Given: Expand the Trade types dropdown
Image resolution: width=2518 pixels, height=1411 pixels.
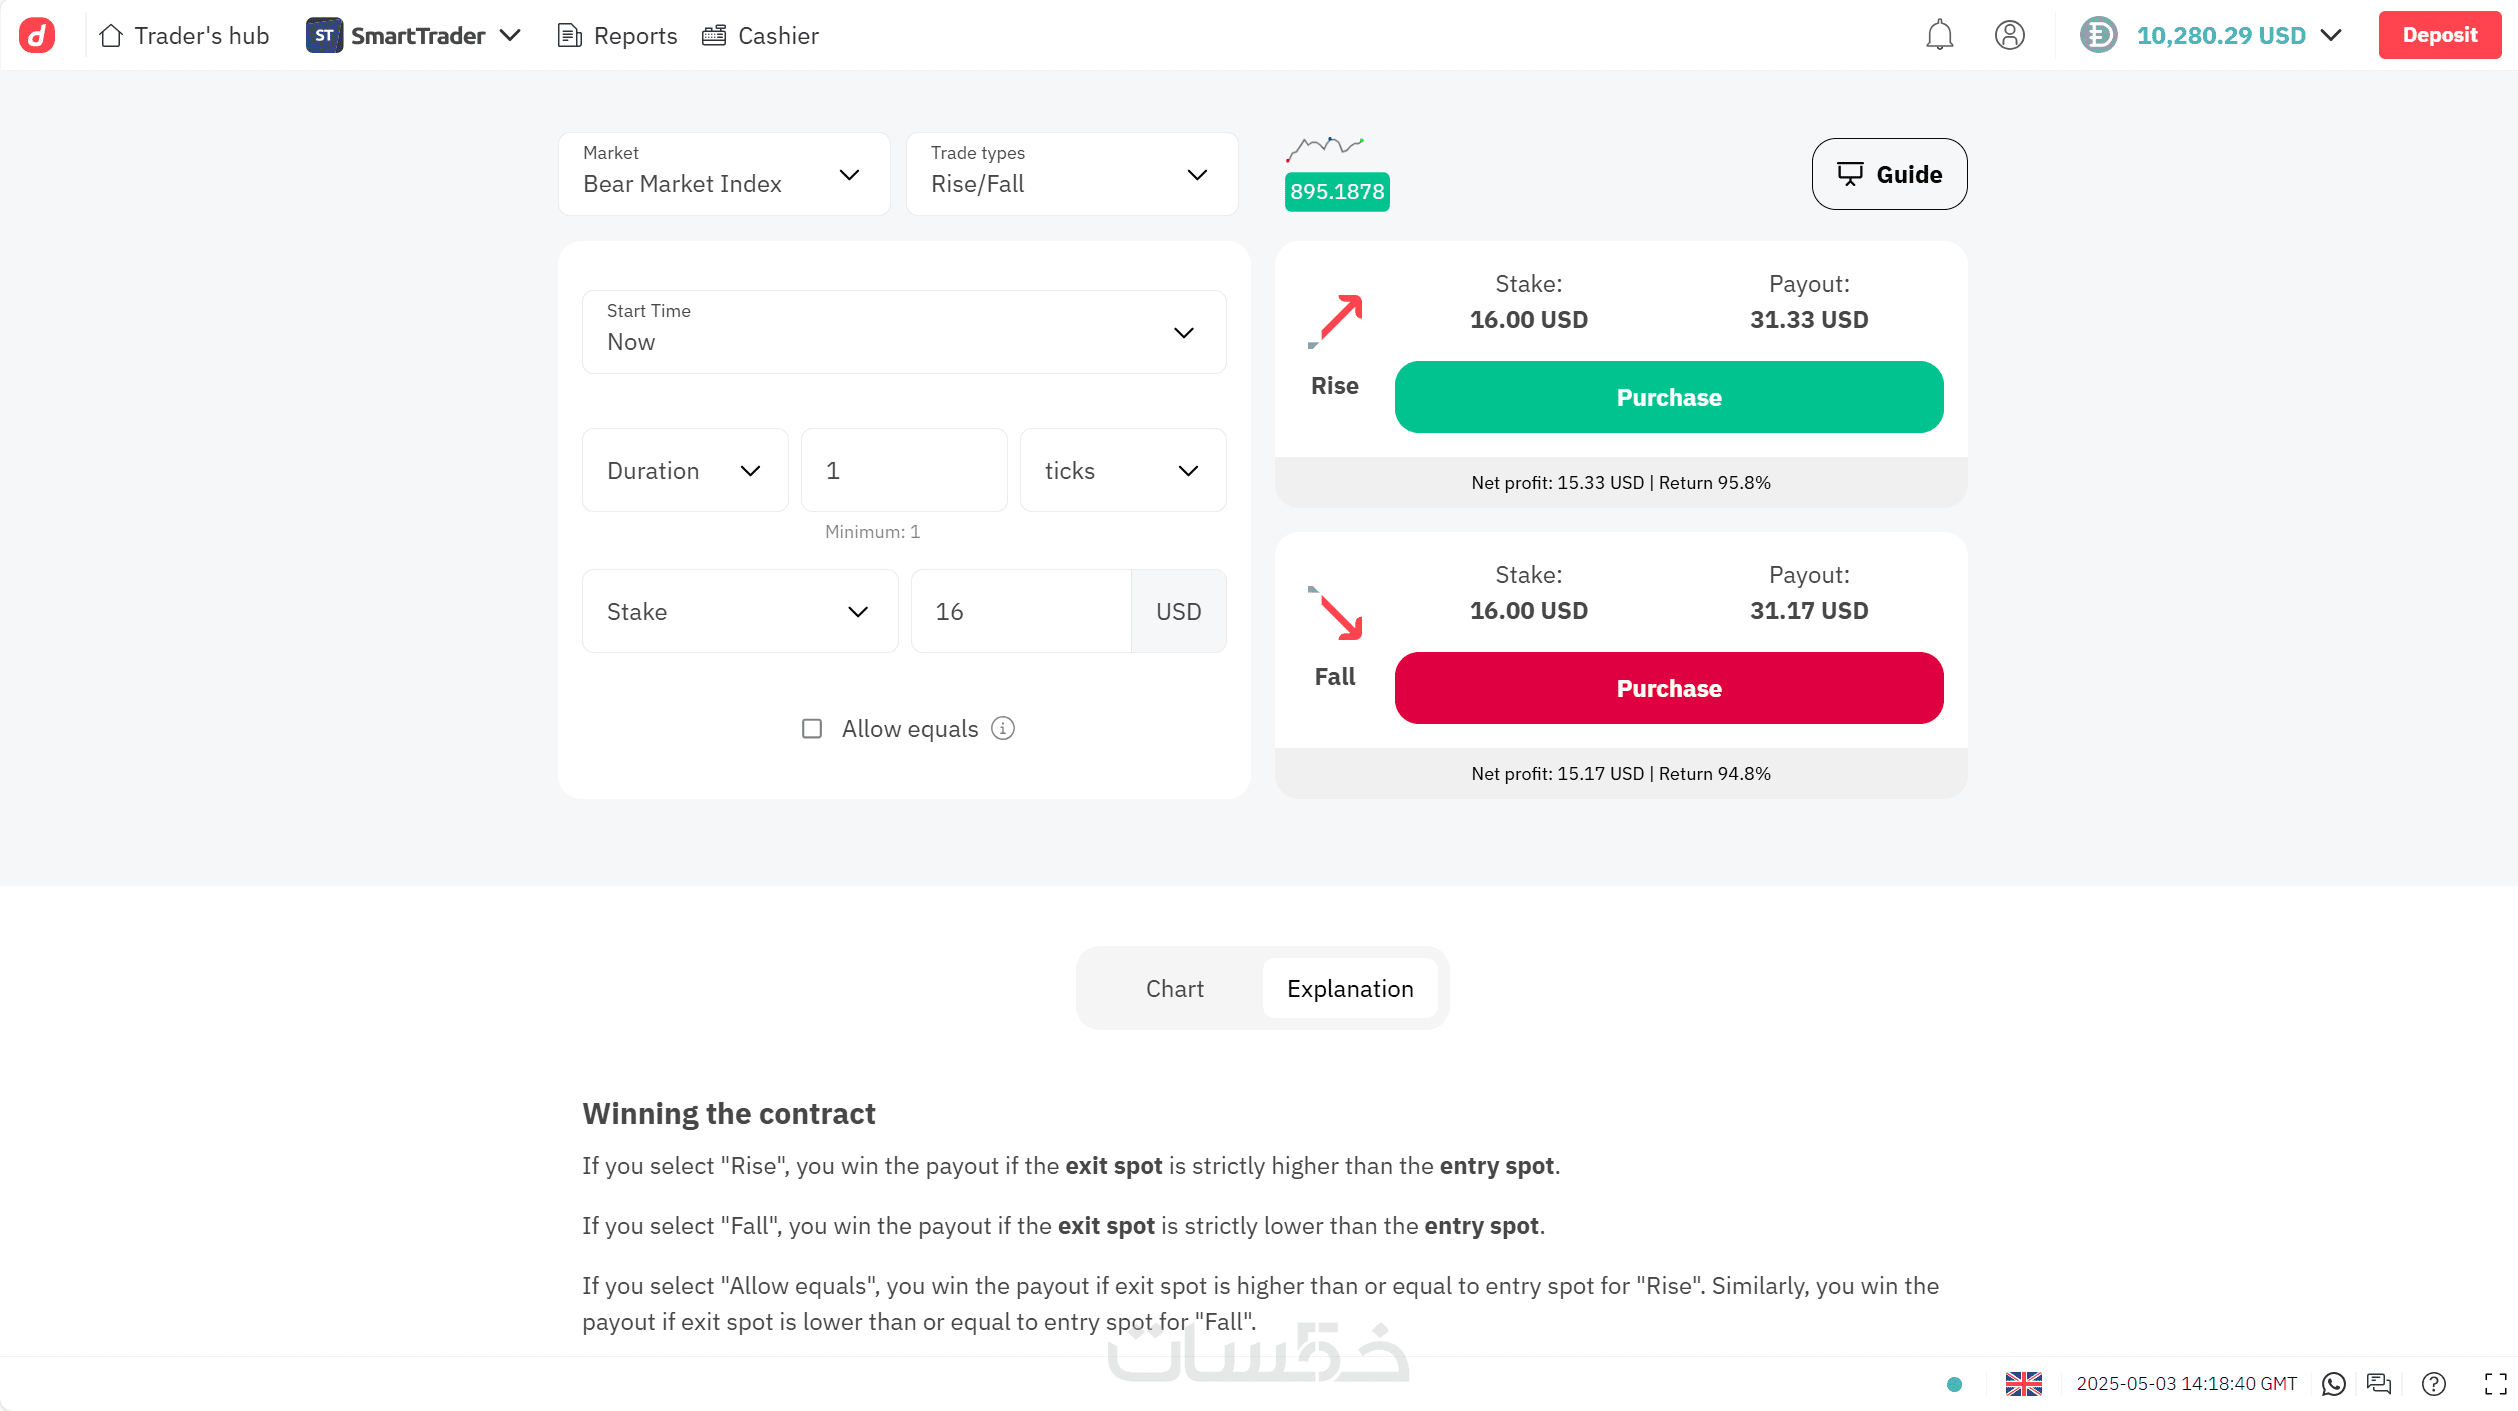Looking at the screenshot, I should (1071, 174).
